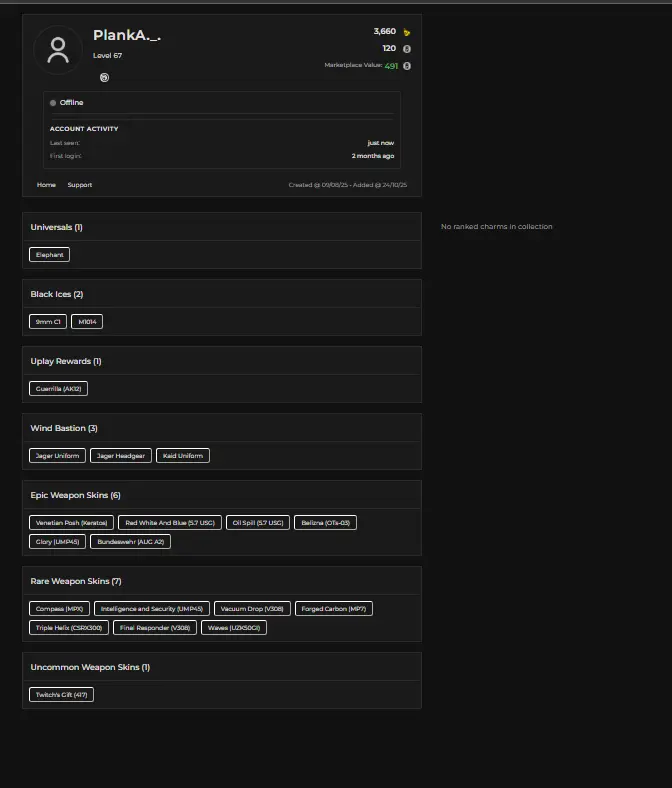The height and width of the screenshot is (788, 672).
Task: Click the yellow renown icon beside 3,660
Action: (x=407, y=32)
